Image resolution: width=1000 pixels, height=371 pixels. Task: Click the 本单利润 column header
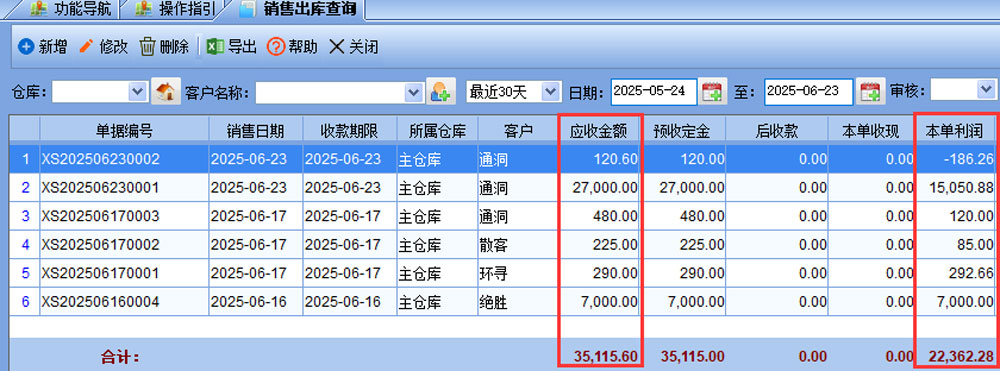[x=955, y=131]
